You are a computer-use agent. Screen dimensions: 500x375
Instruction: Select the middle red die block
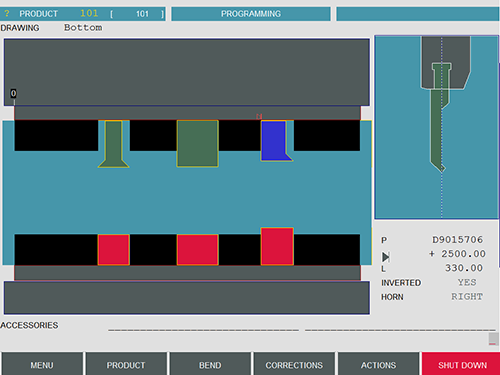(x=198, y=250)
